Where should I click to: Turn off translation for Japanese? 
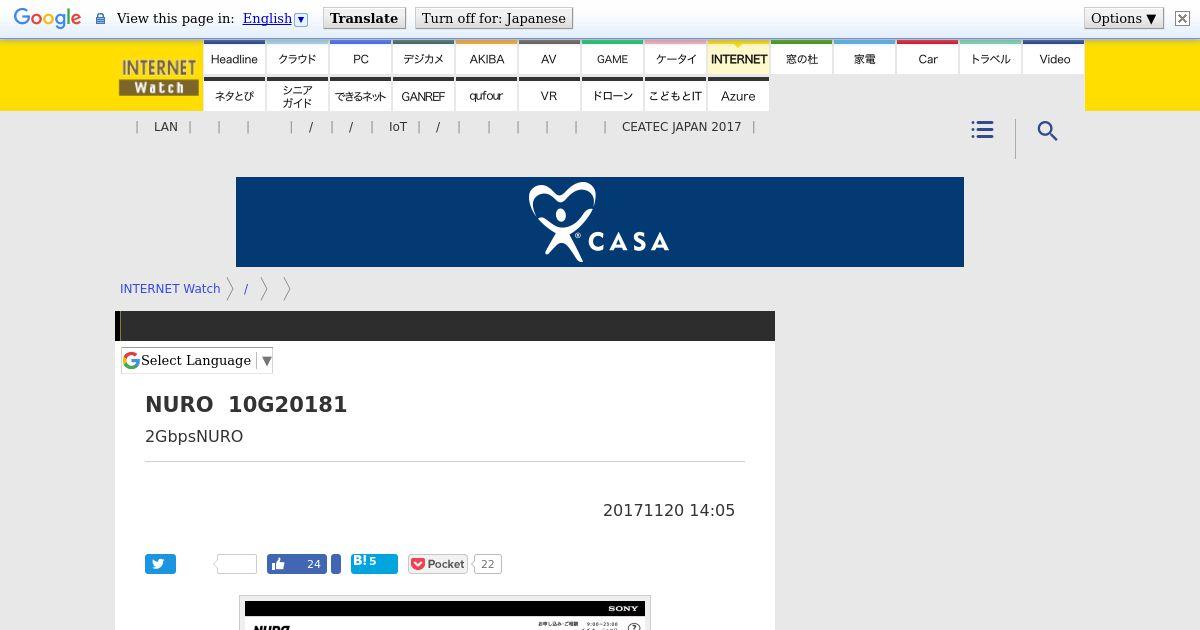(494, 18)
